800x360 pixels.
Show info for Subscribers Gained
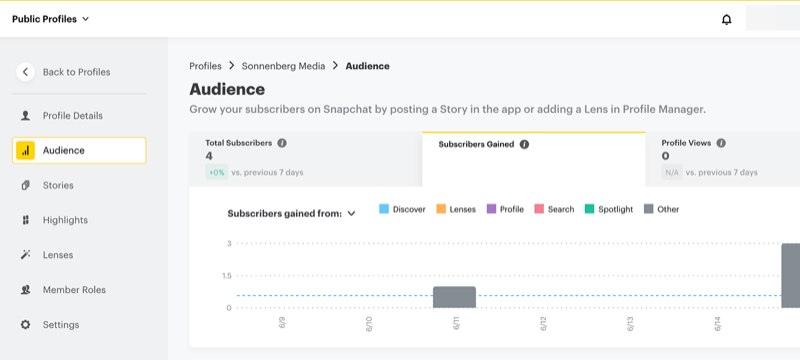point(524,144)
